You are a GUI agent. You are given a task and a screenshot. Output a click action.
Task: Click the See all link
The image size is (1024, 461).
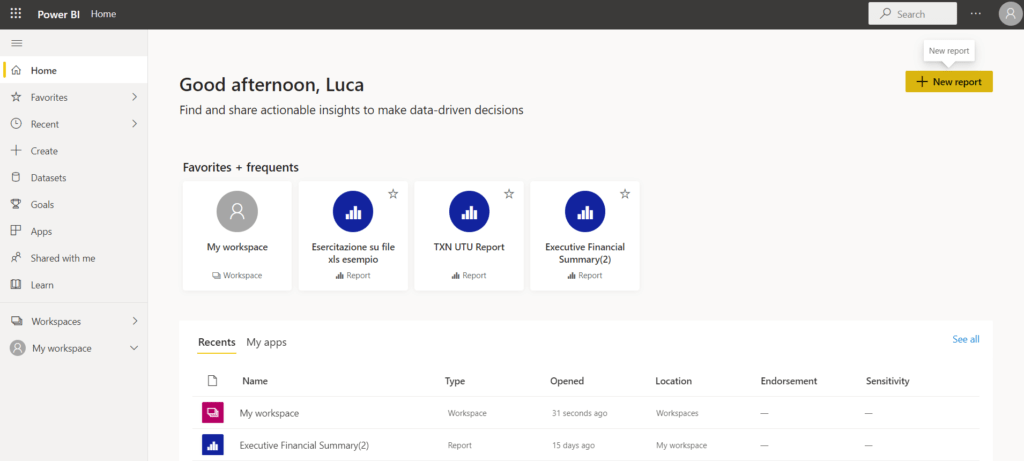point(966,340)
